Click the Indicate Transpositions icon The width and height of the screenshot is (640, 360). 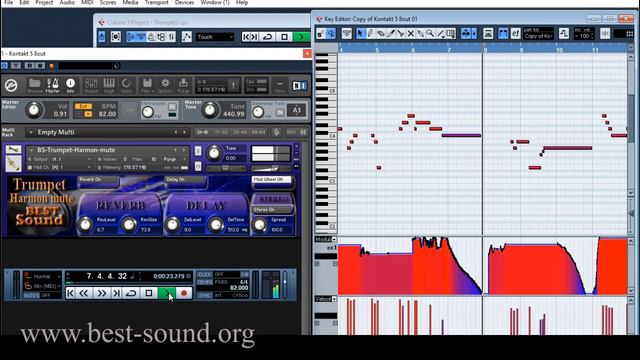point(564,33)
